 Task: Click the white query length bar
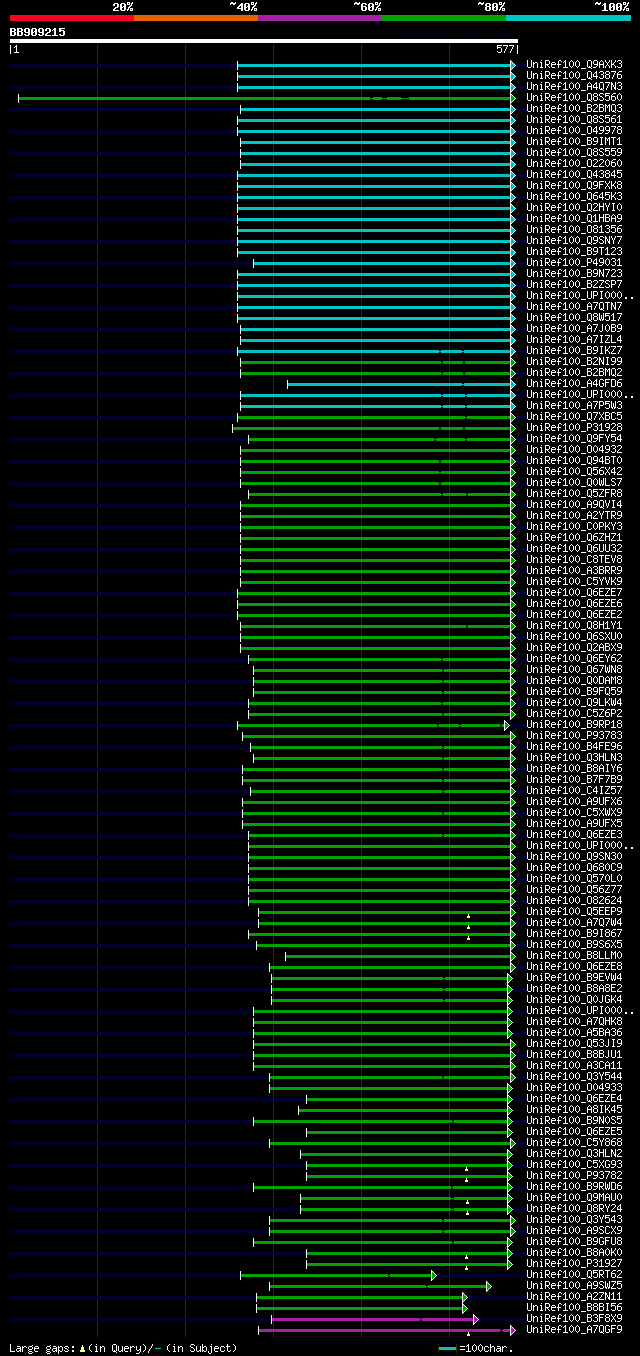[x=264, y=41]
